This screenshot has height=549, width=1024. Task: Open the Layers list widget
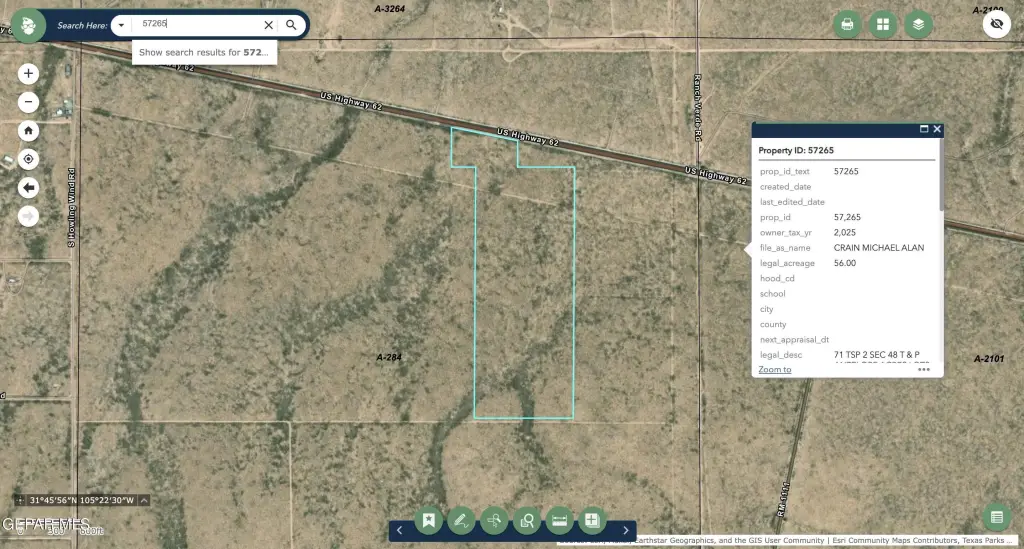coord(919,25)
